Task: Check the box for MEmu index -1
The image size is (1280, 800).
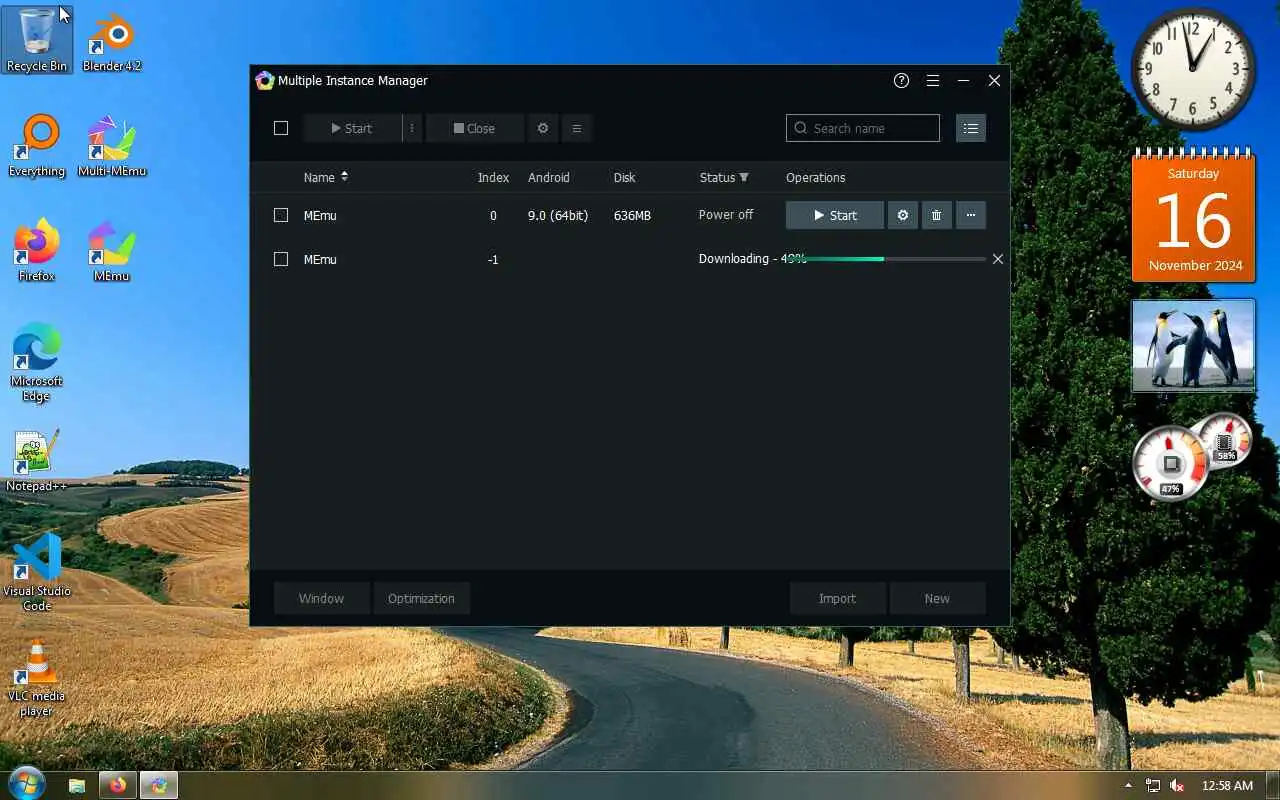Action: (281, 259)
